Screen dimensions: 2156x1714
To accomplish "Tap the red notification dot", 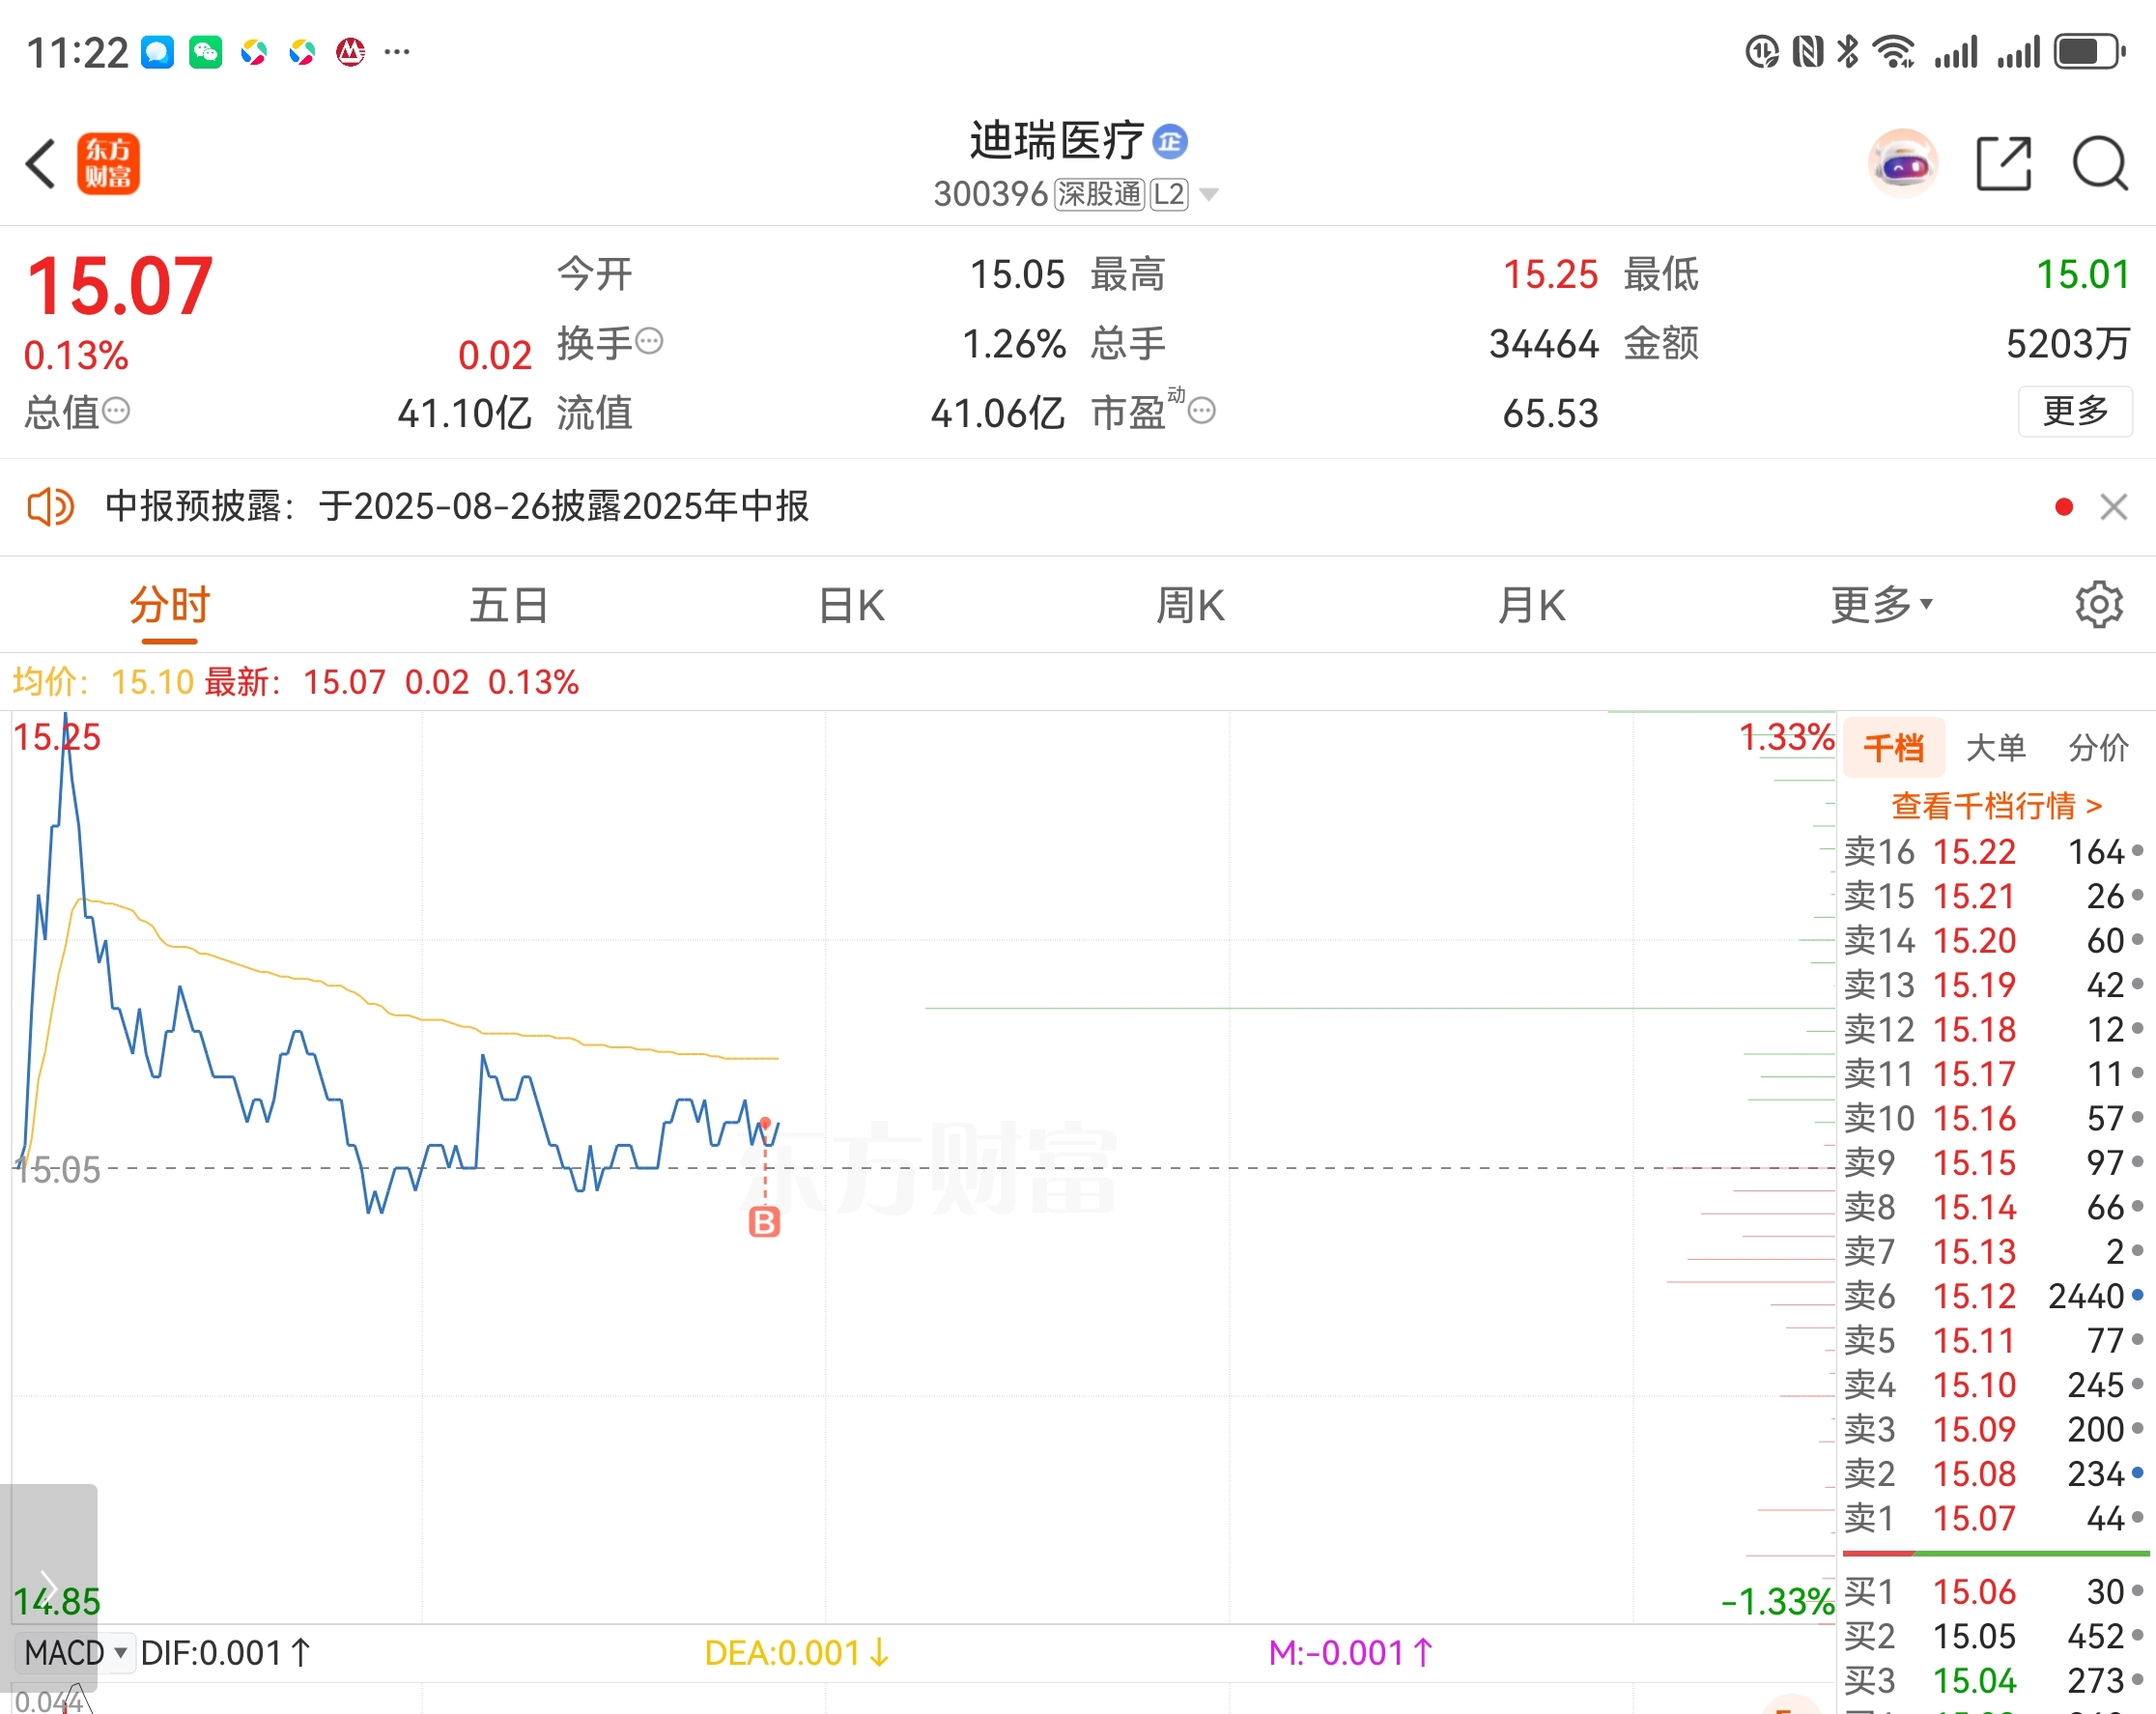I will (2063, 507).
